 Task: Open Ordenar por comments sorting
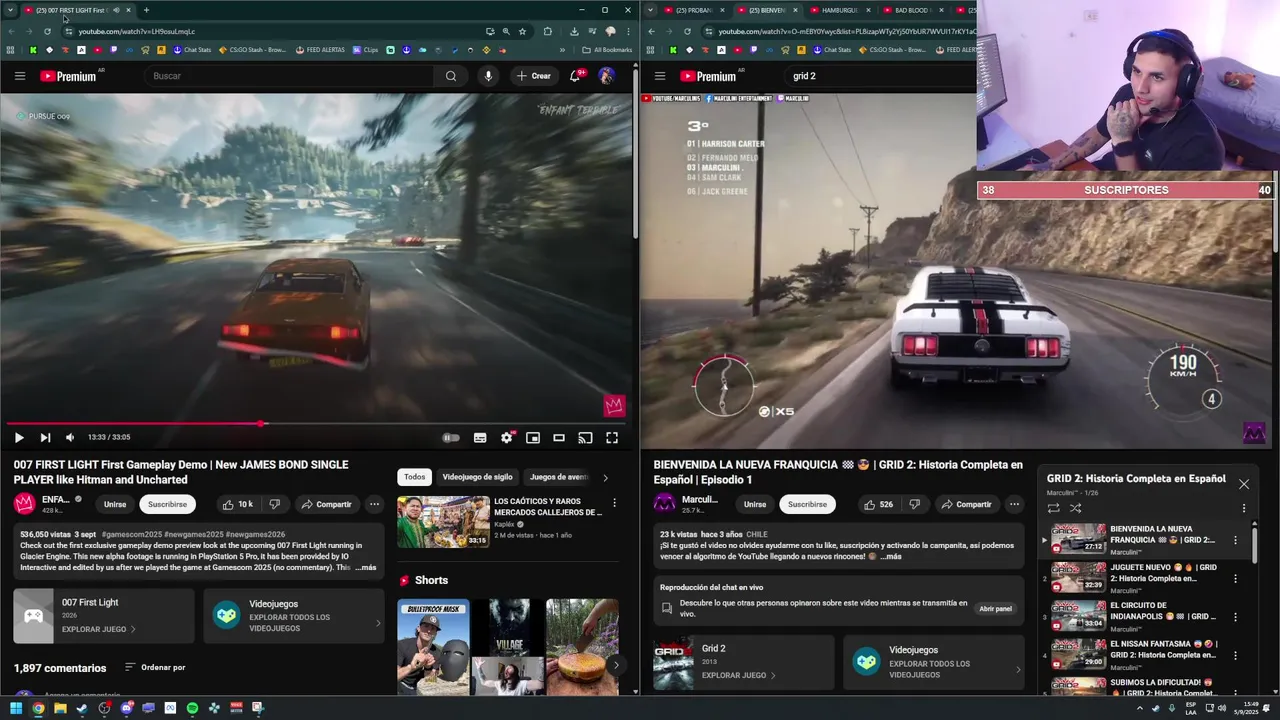coord(155,667)
